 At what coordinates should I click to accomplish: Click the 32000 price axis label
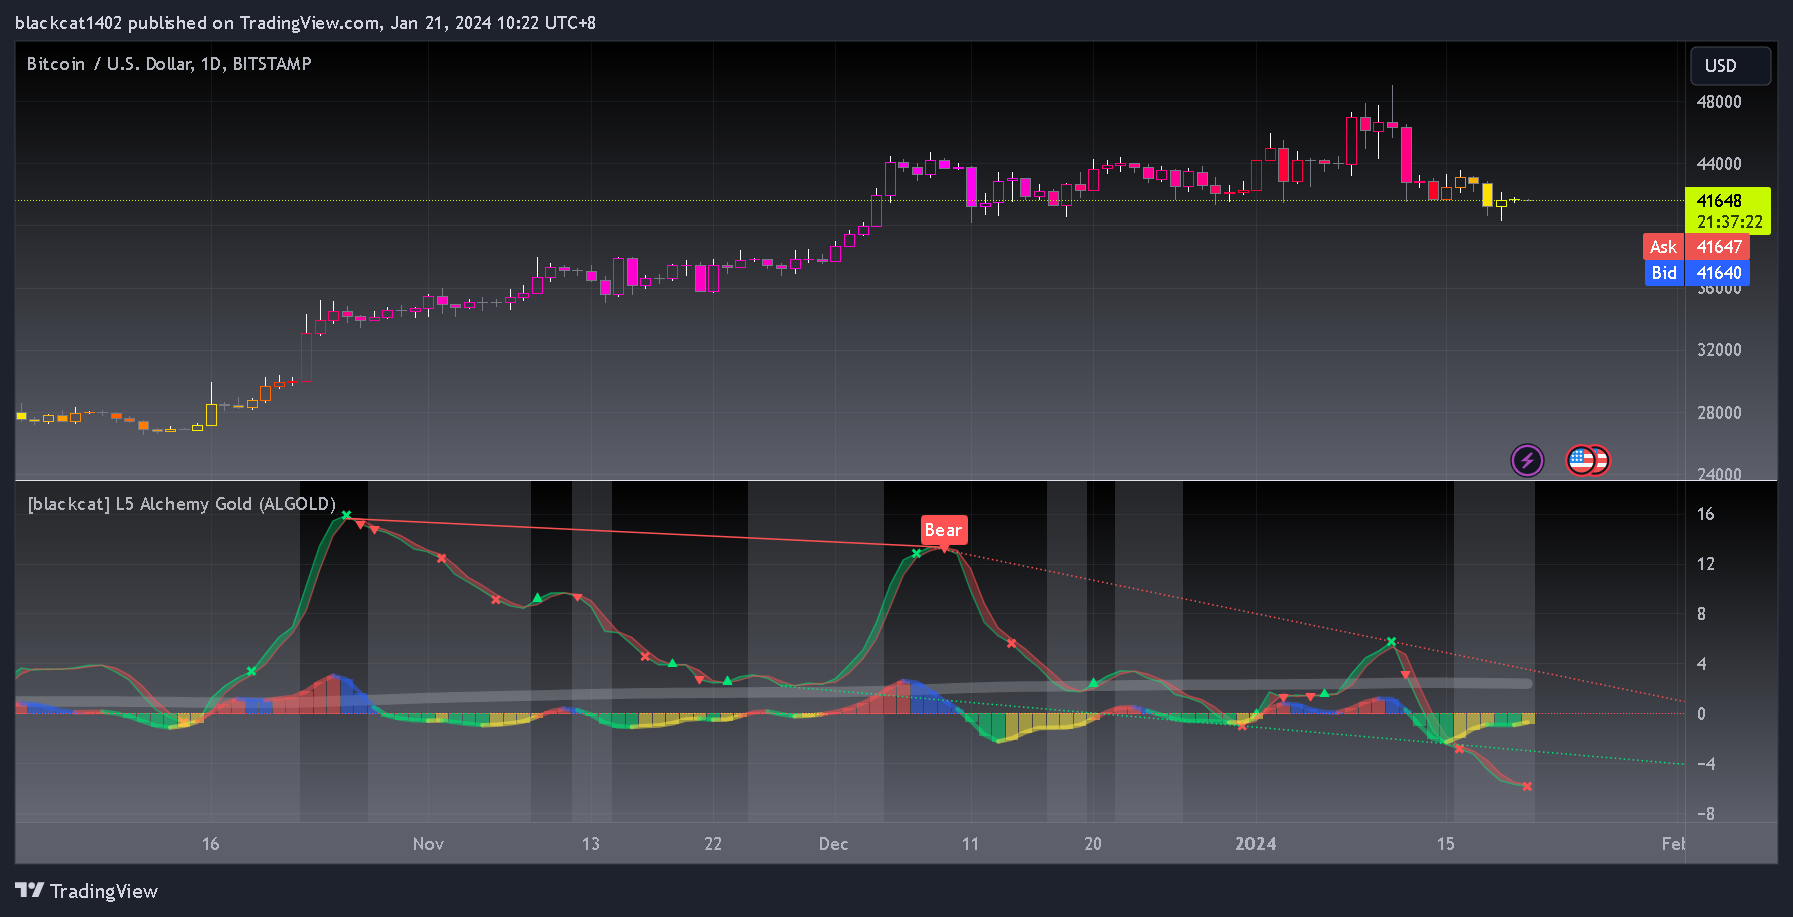(1719, 350)
